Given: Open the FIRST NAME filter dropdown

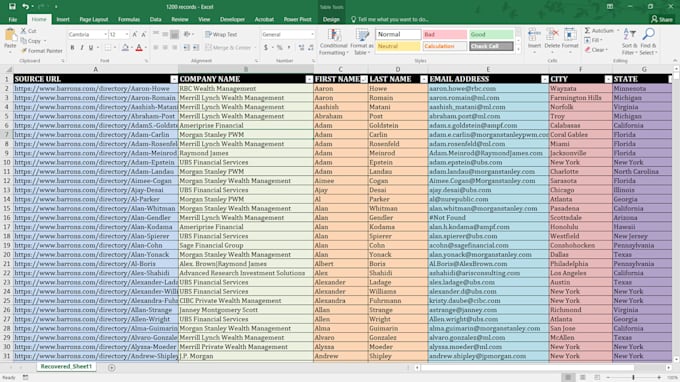Looking at the screenshot, I should 364,79.
